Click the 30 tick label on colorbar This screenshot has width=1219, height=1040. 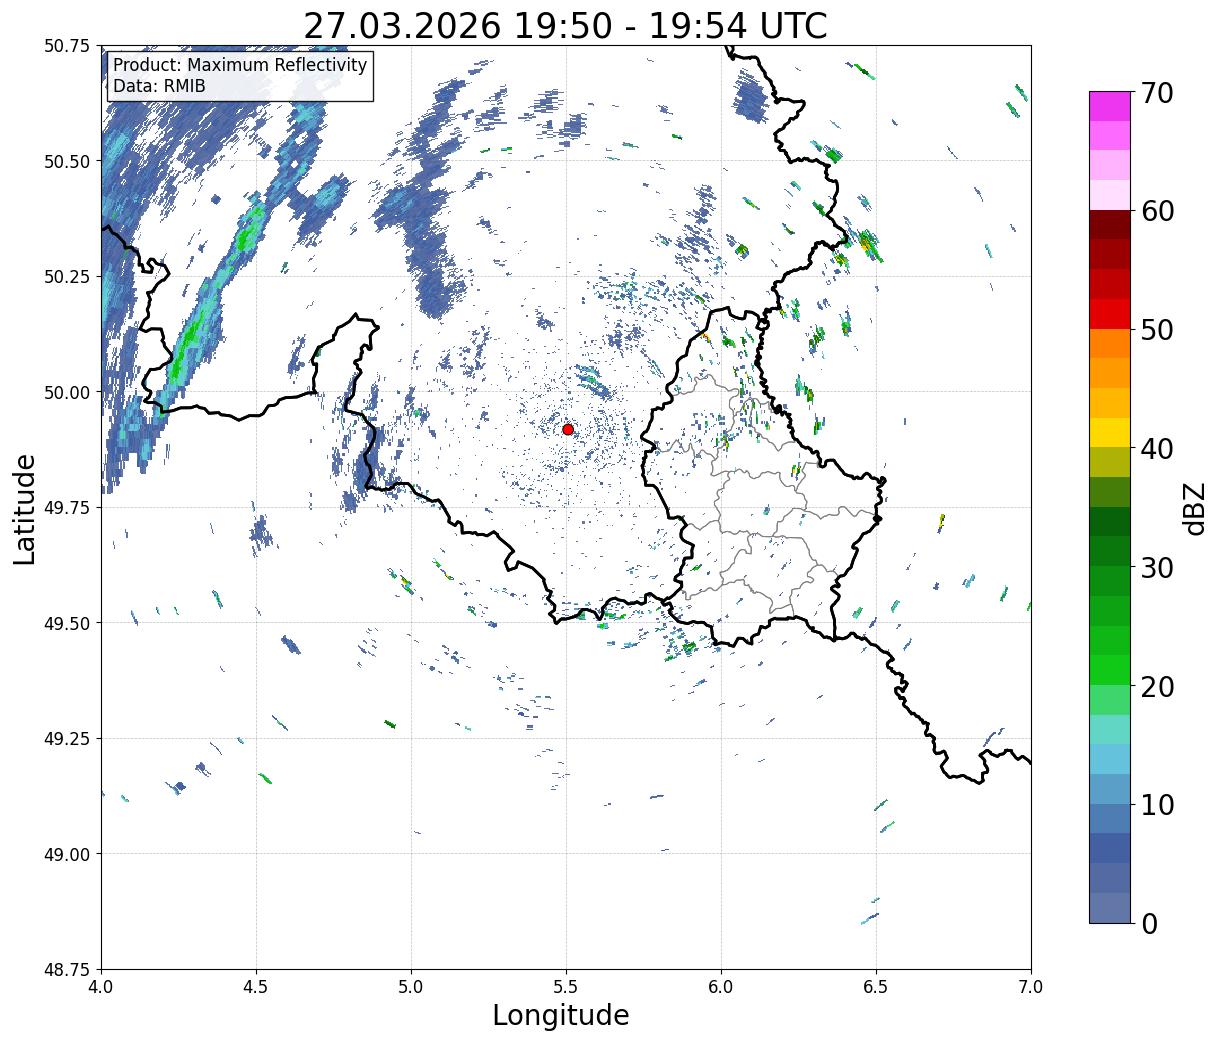pos(1157,568)
